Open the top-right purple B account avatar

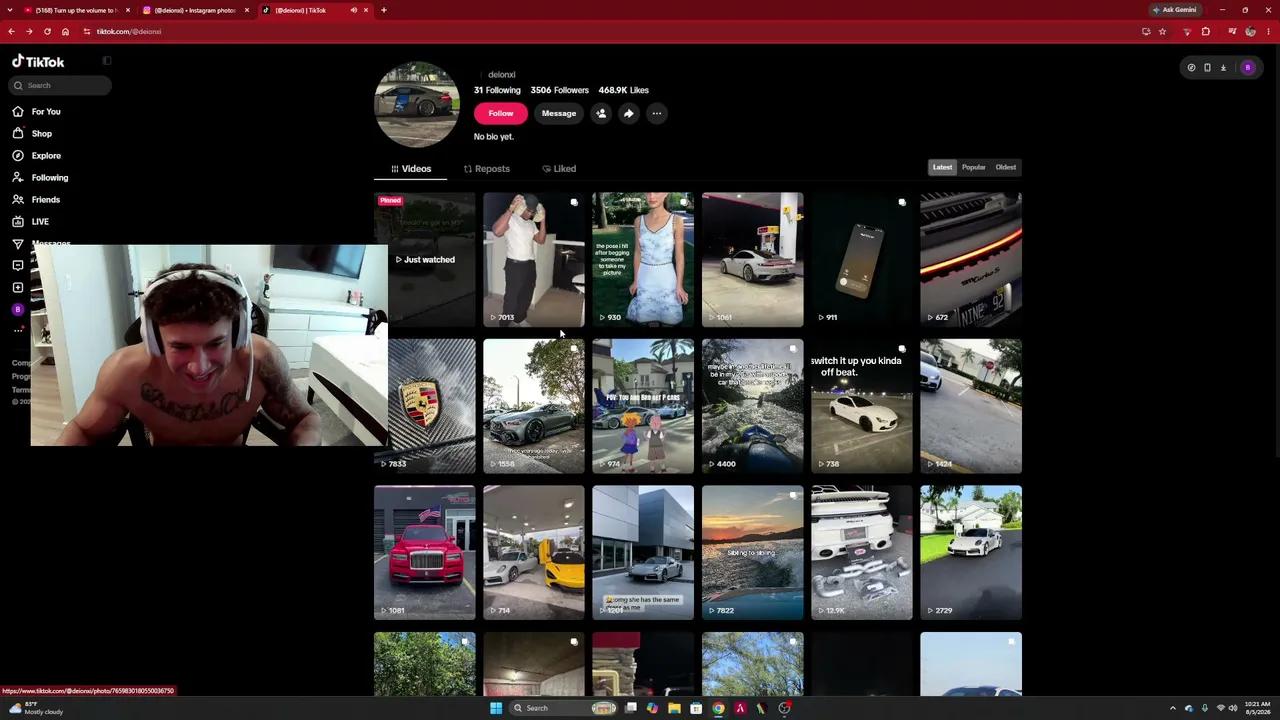click(1247, 68)
